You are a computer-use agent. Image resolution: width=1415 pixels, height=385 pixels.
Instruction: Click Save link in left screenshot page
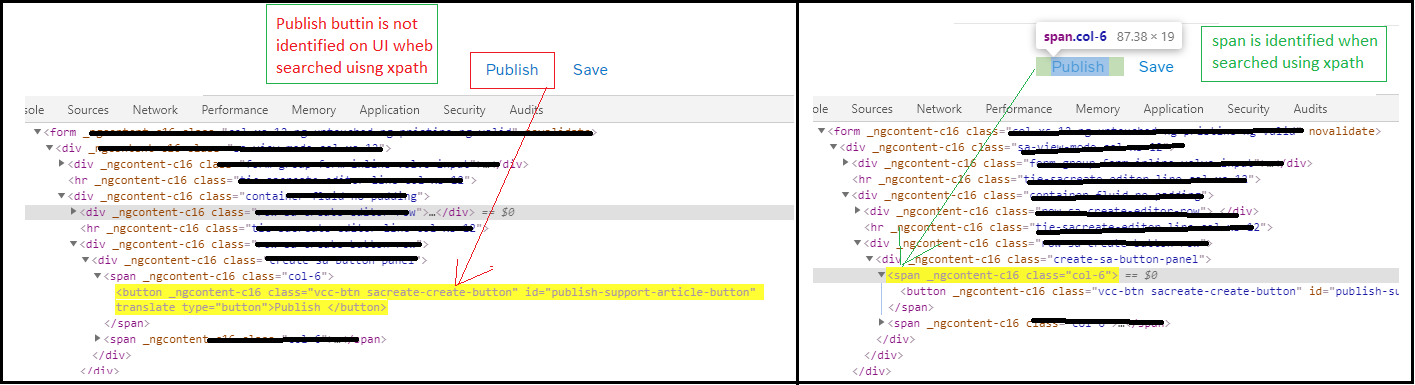pos(590,70)
